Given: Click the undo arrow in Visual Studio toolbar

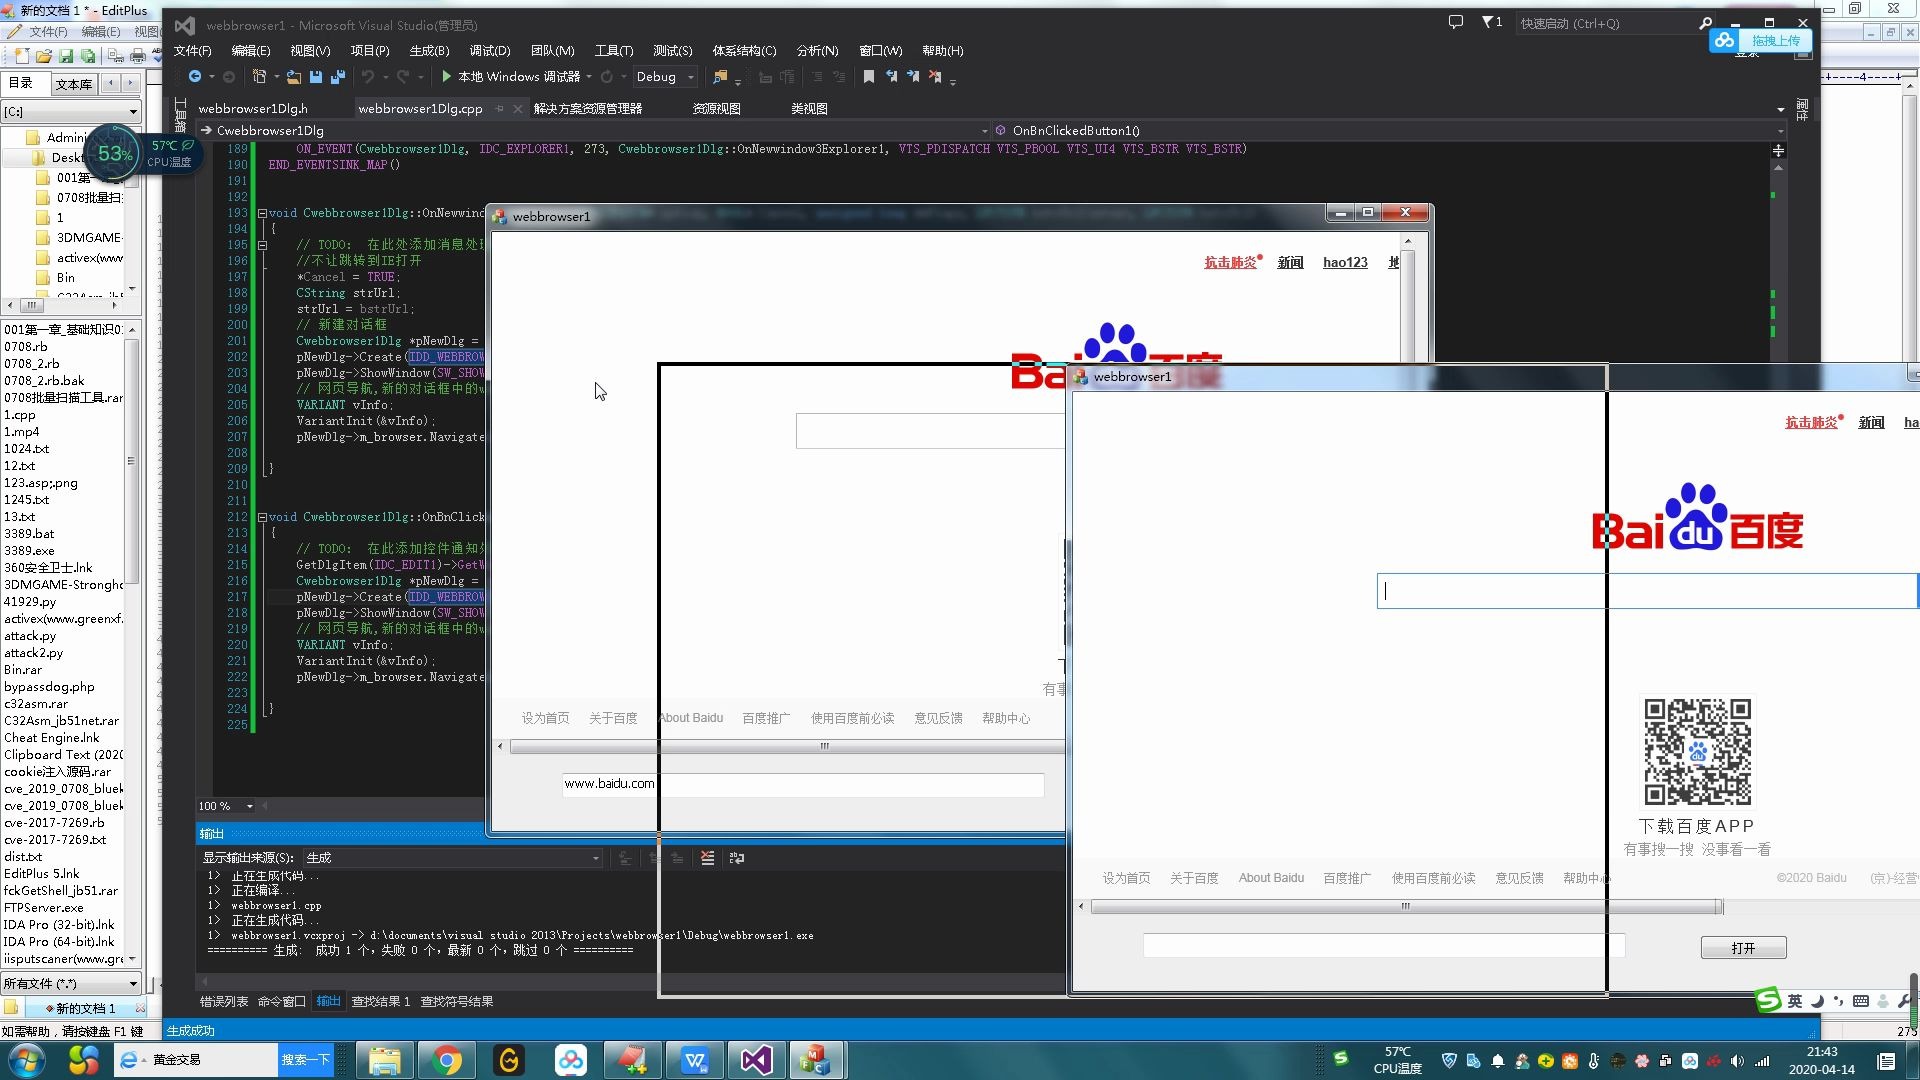Looking at the screenshot, I should tap(368, 77).
